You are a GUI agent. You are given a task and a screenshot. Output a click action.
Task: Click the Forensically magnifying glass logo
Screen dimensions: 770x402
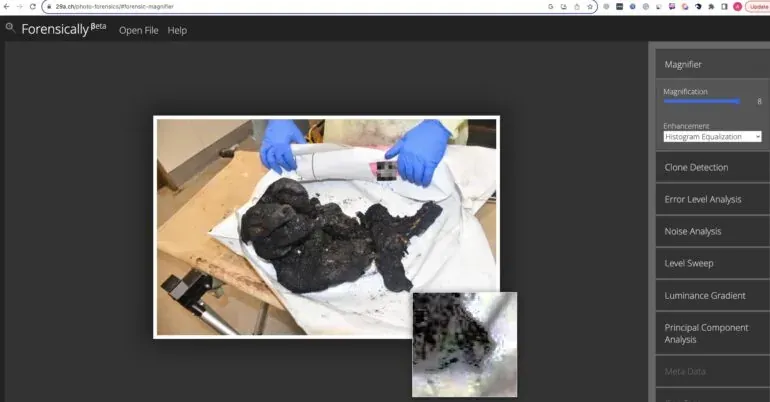click(10, 27)
